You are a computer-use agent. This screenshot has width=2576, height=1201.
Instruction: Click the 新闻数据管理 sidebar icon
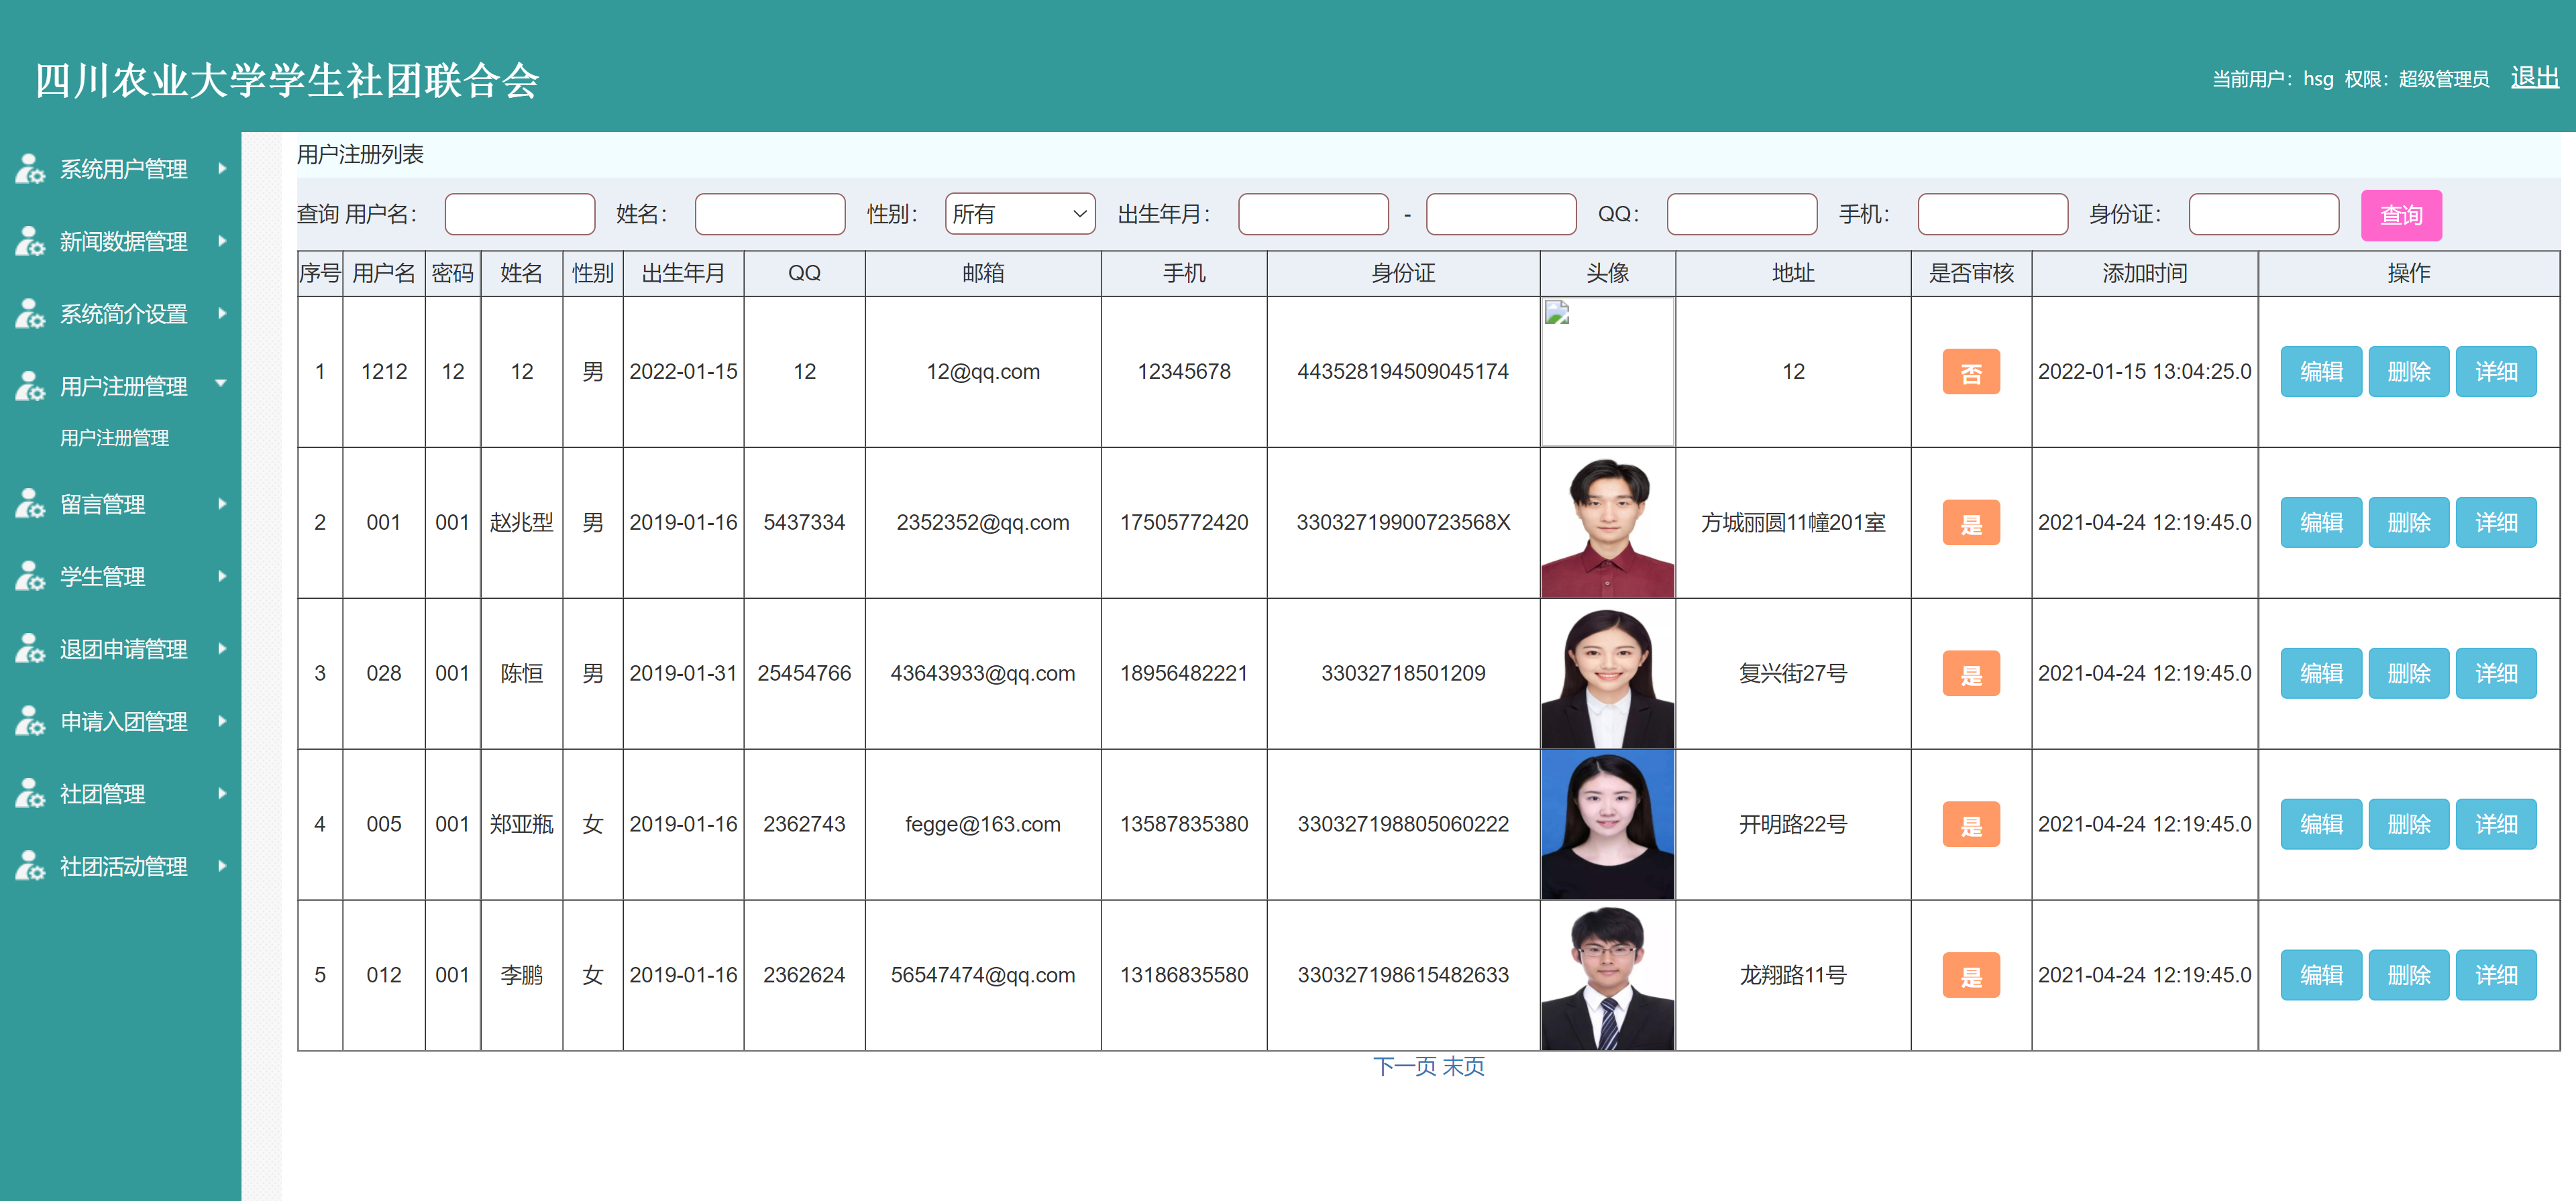pyautogui.click(x=29, y=241)
